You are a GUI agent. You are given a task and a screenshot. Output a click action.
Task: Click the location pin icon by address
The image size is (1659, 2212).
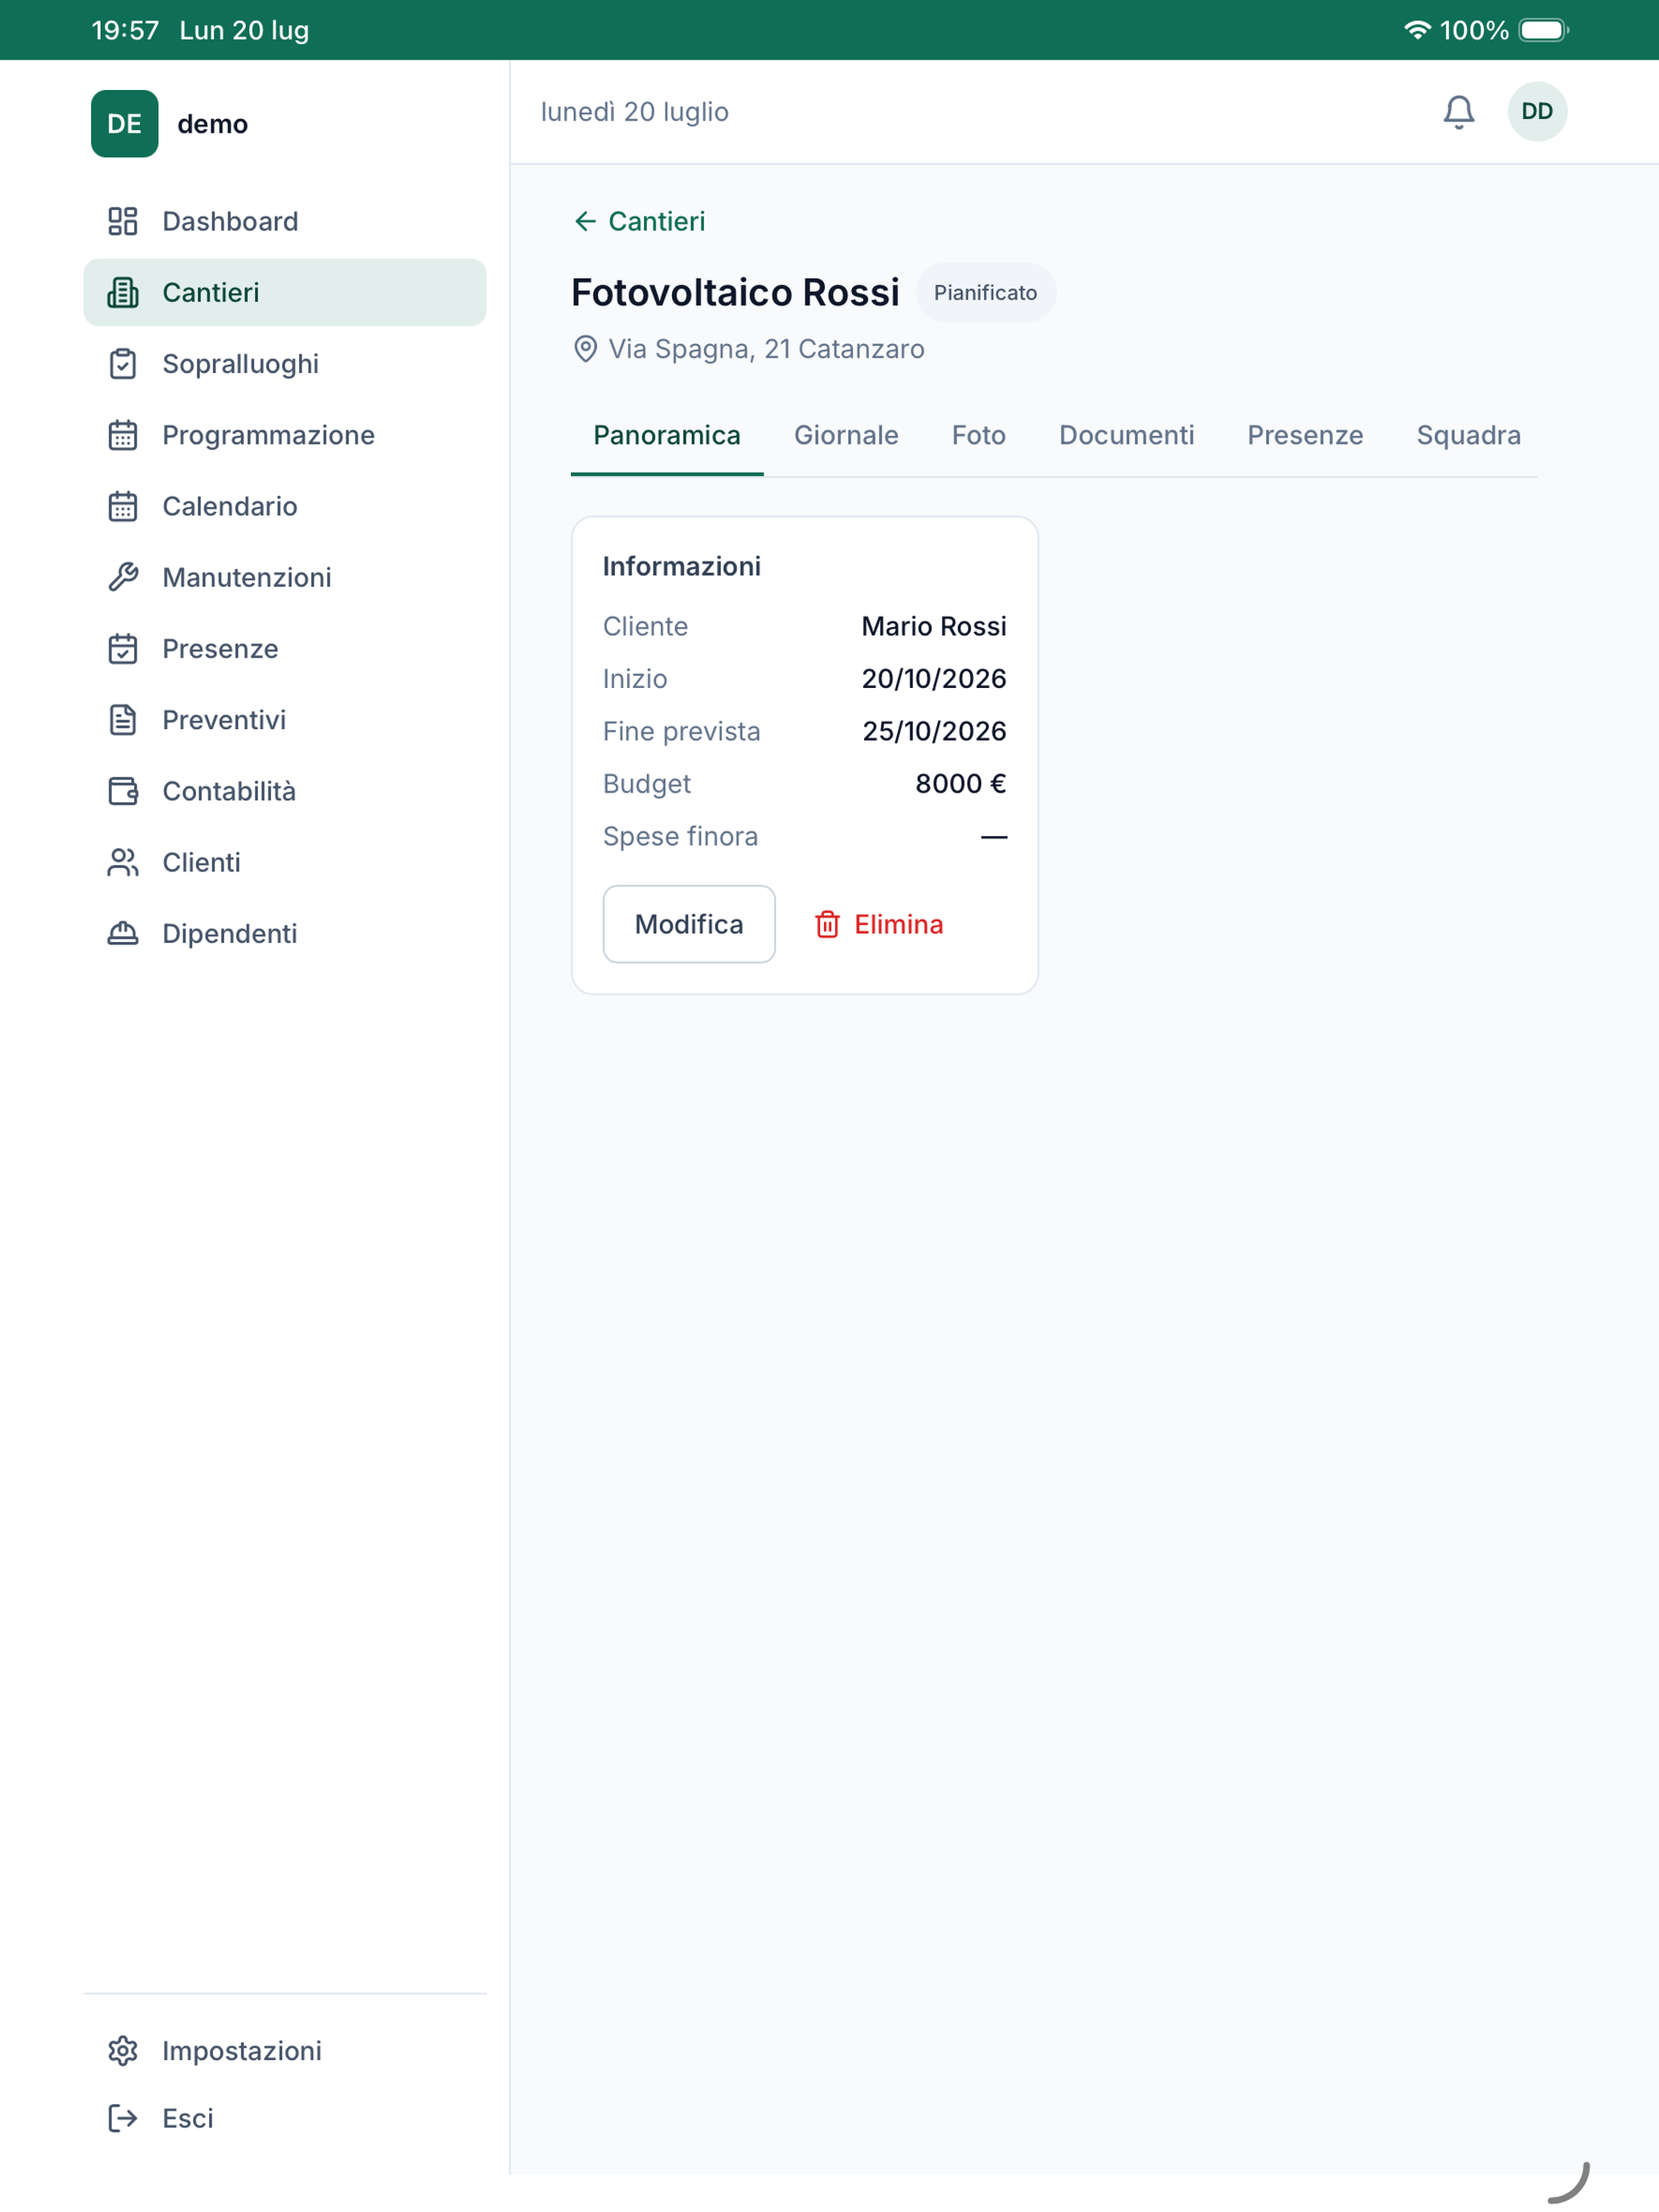[585, 349]
